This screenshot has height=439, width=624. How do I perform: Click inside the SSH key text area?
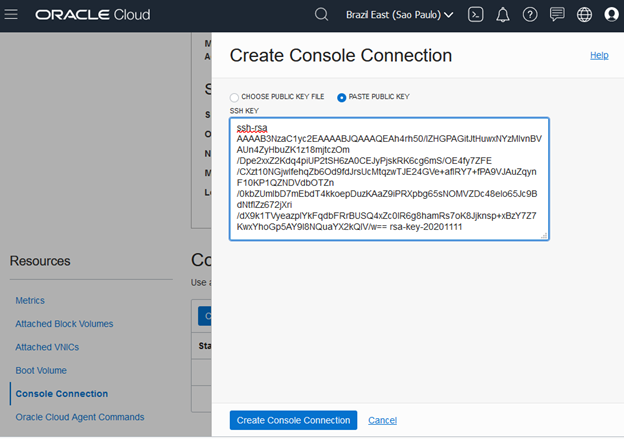click(390, 180)
